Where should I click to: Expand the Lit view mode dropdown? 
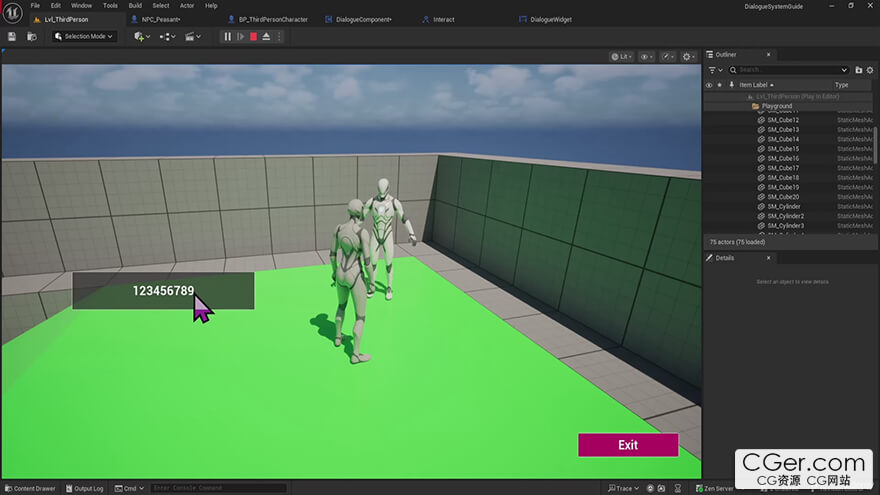tap(622, 57)
